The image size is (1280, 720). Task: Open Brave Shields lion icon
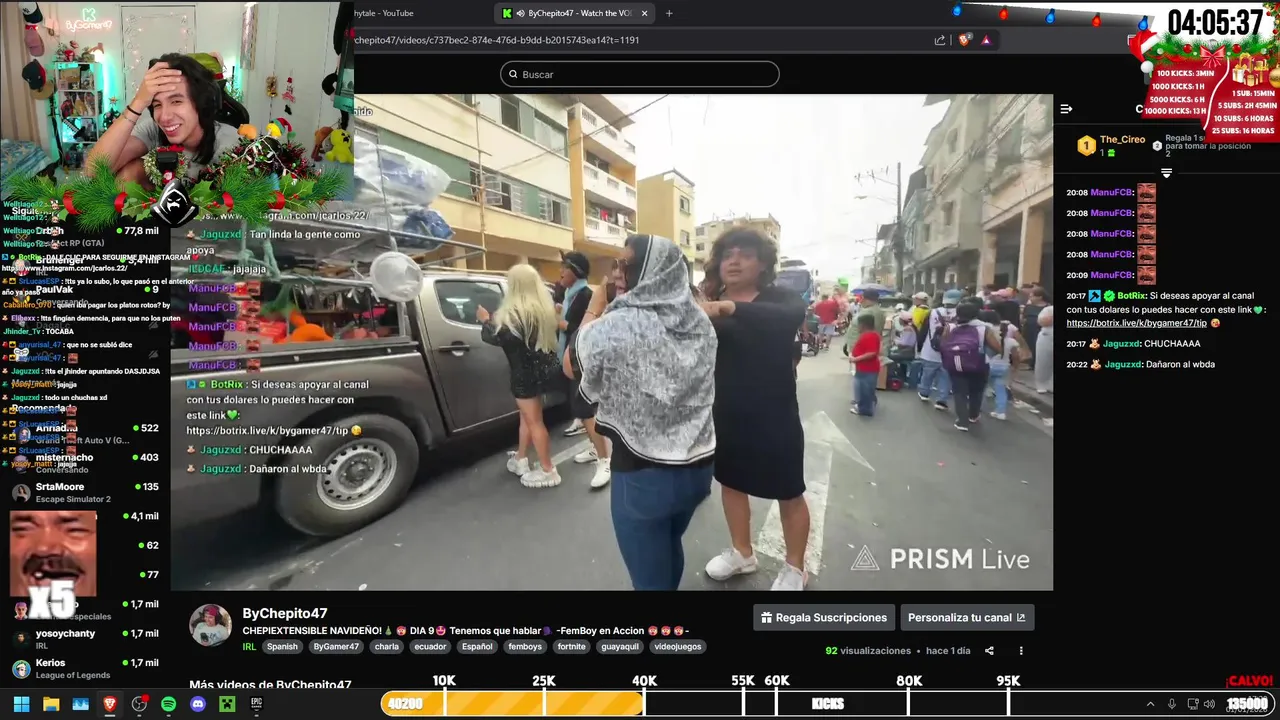click(x=964, y=40)
